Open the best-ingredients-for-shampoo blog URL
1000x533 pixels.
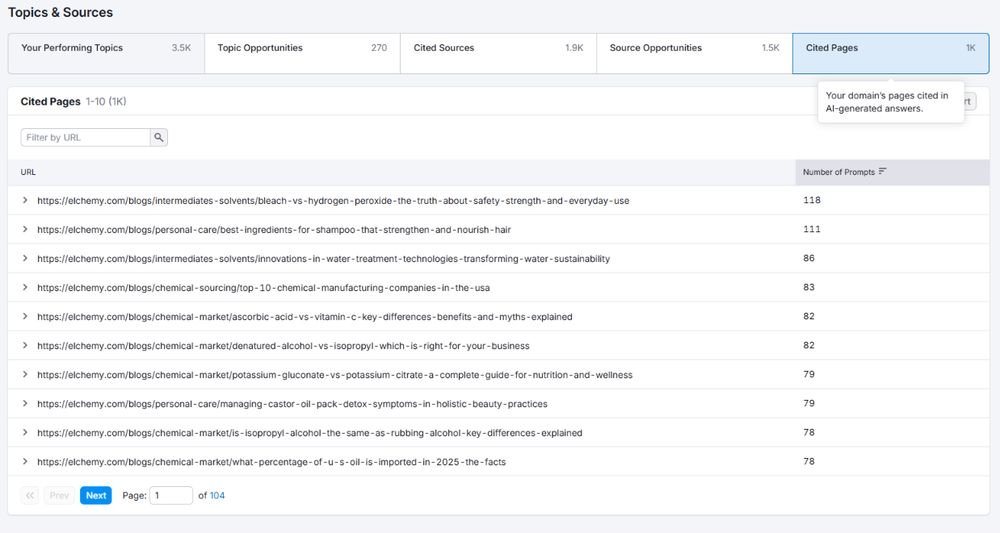click(274, 230)
